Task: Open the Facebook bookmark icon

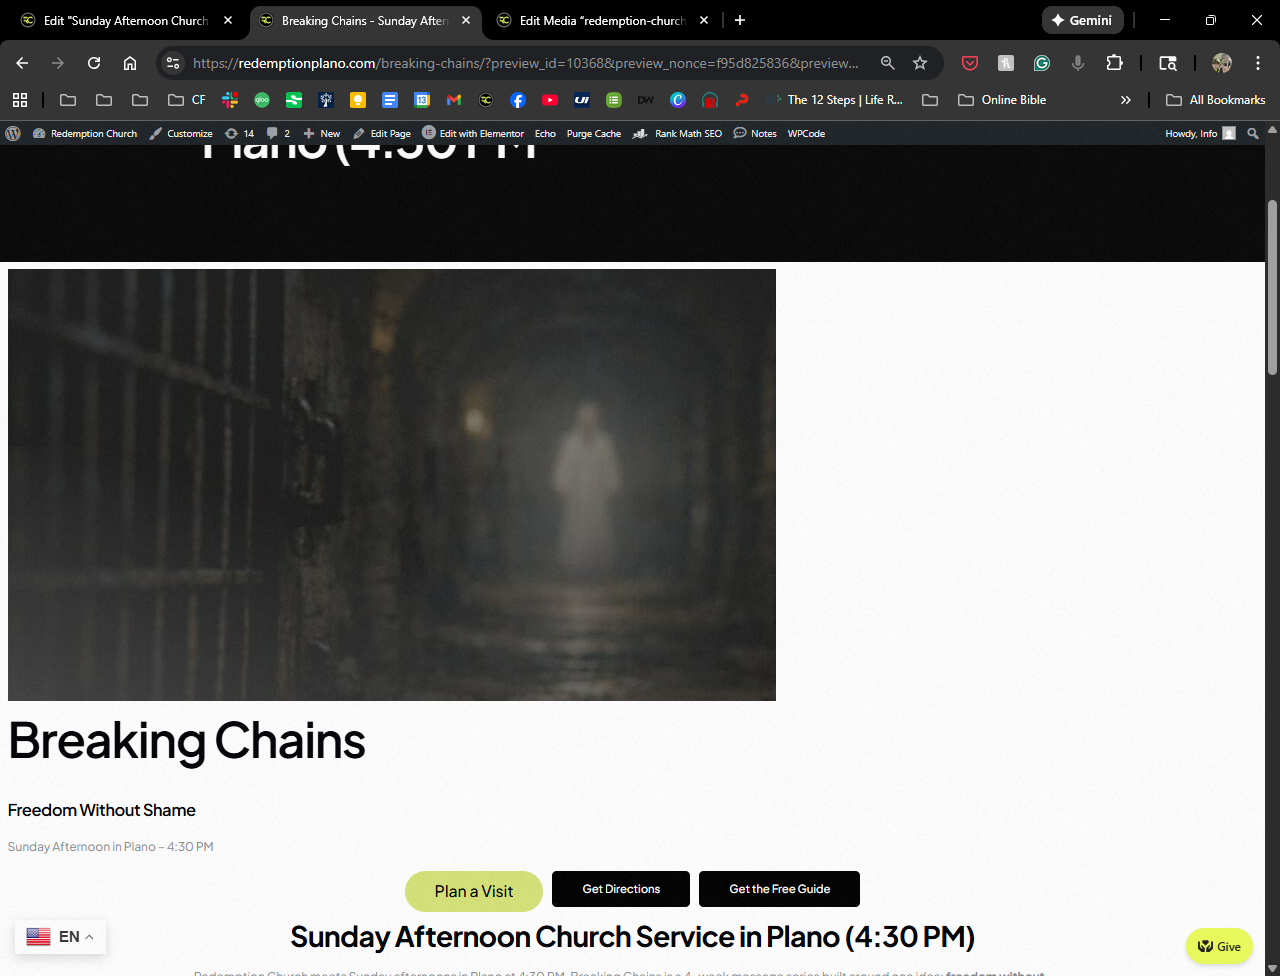Action: (518, 100)
